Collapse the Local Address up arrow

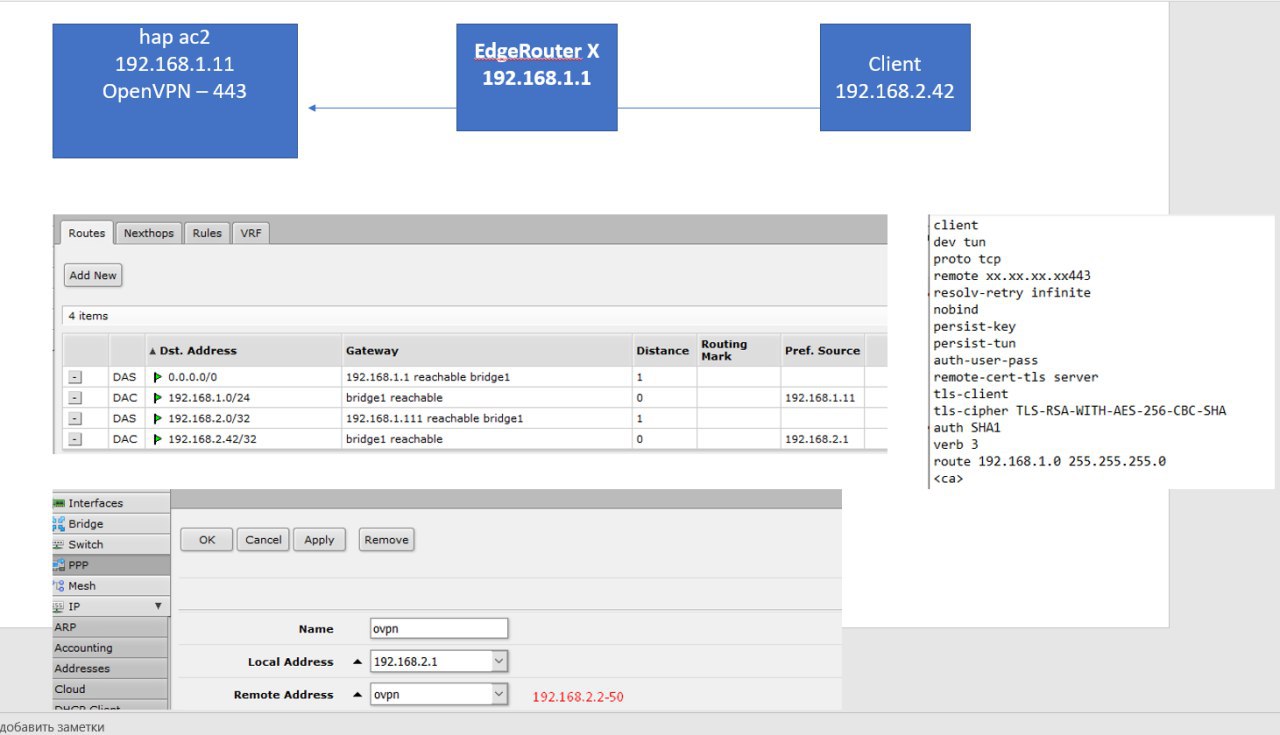(x=357, y=662)
